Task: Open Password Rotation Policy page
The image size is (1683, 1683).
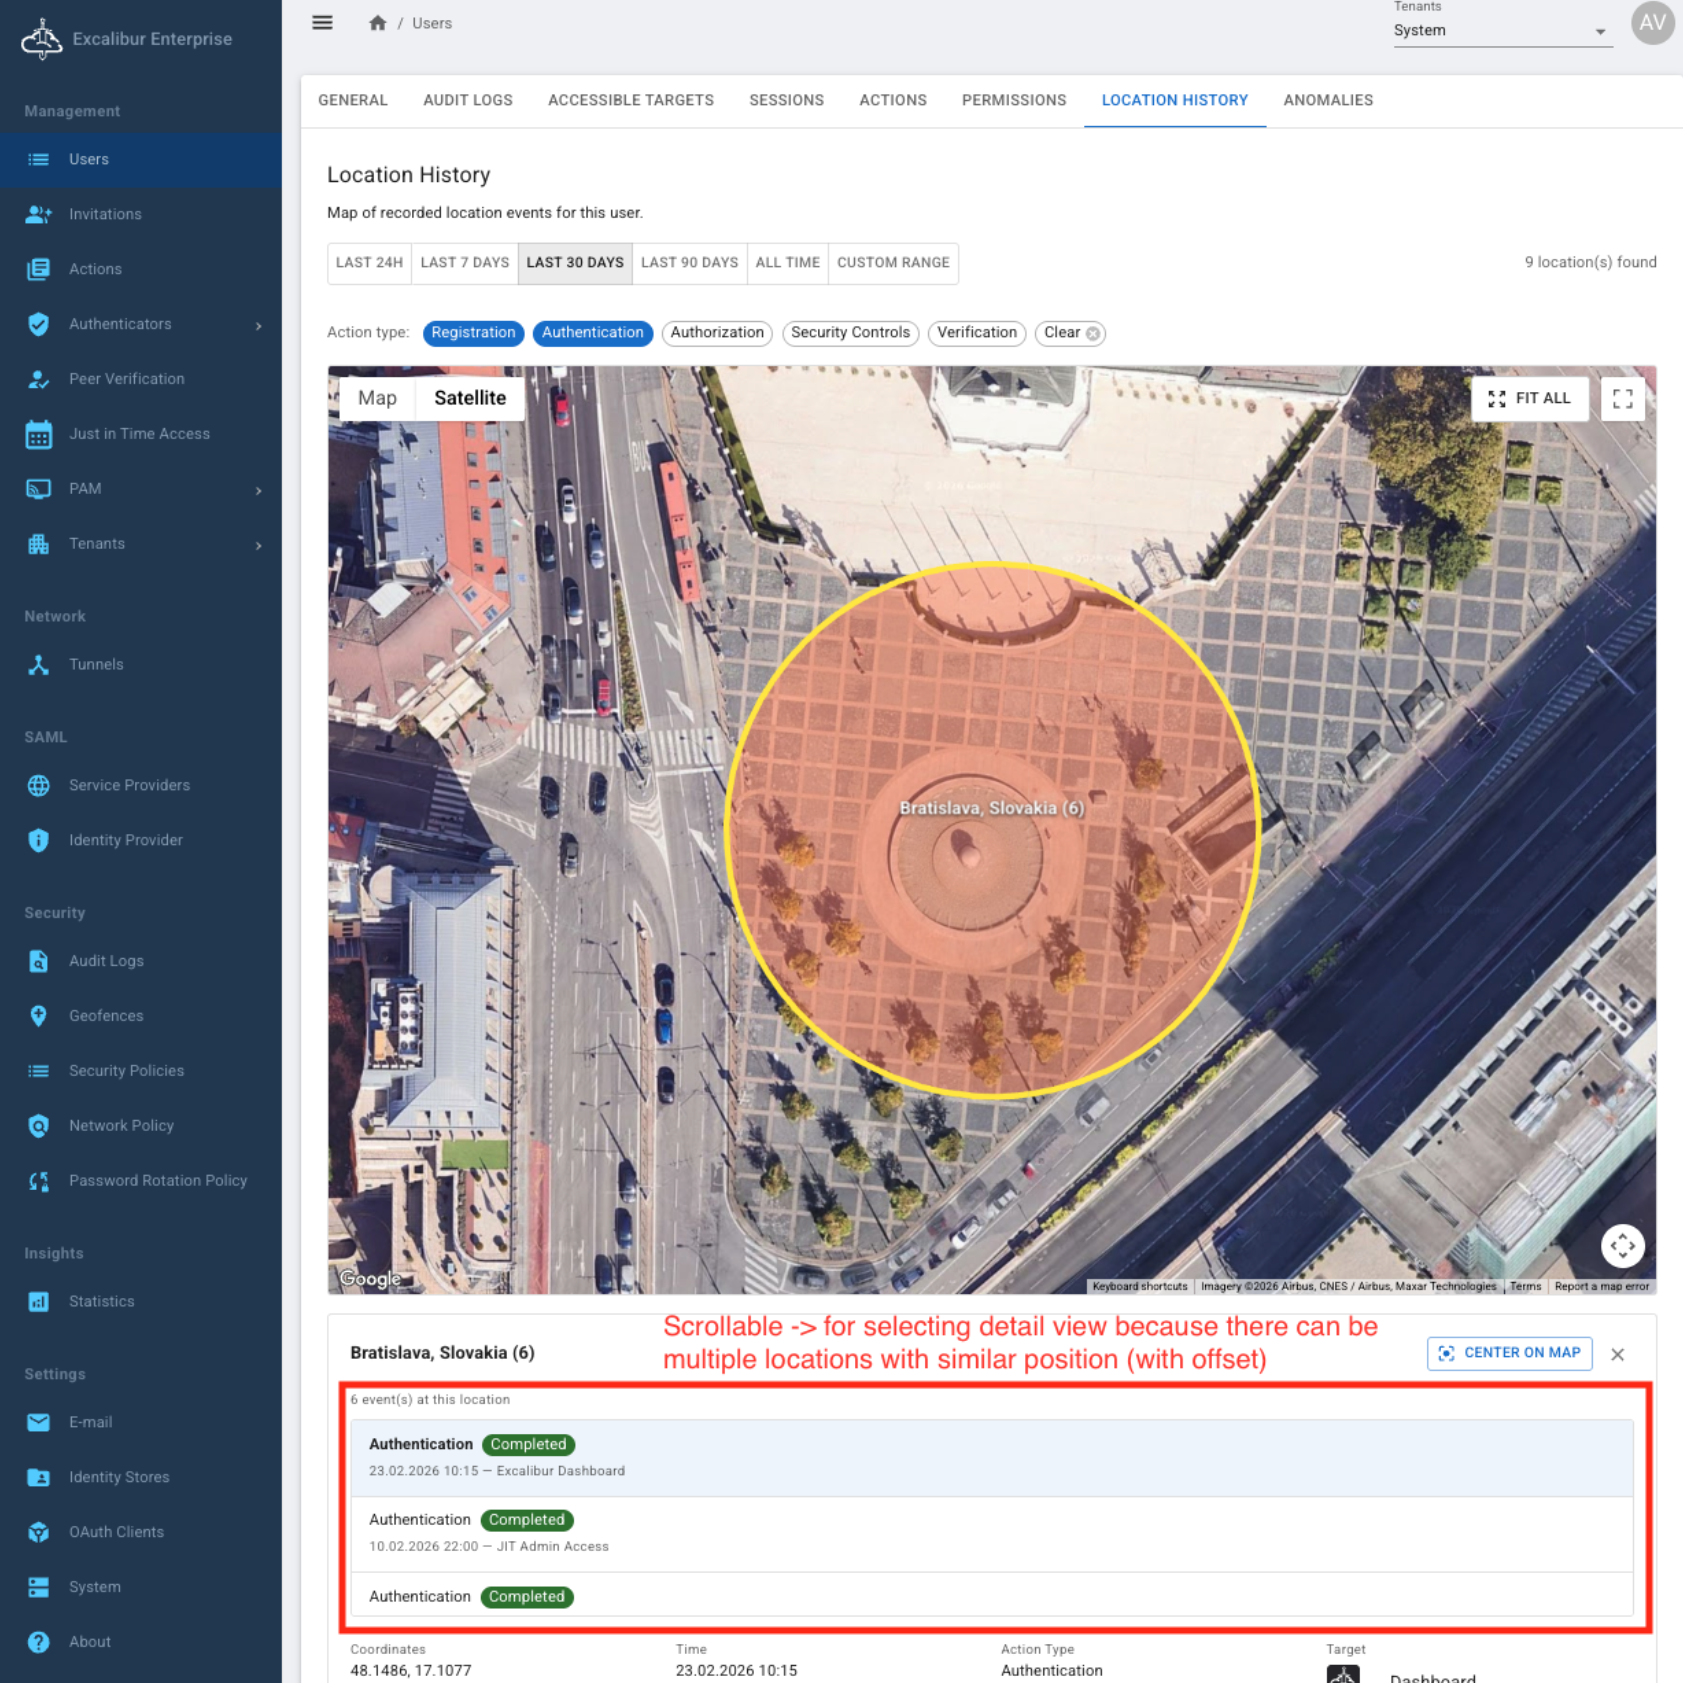Action: tap(157, 1181)
